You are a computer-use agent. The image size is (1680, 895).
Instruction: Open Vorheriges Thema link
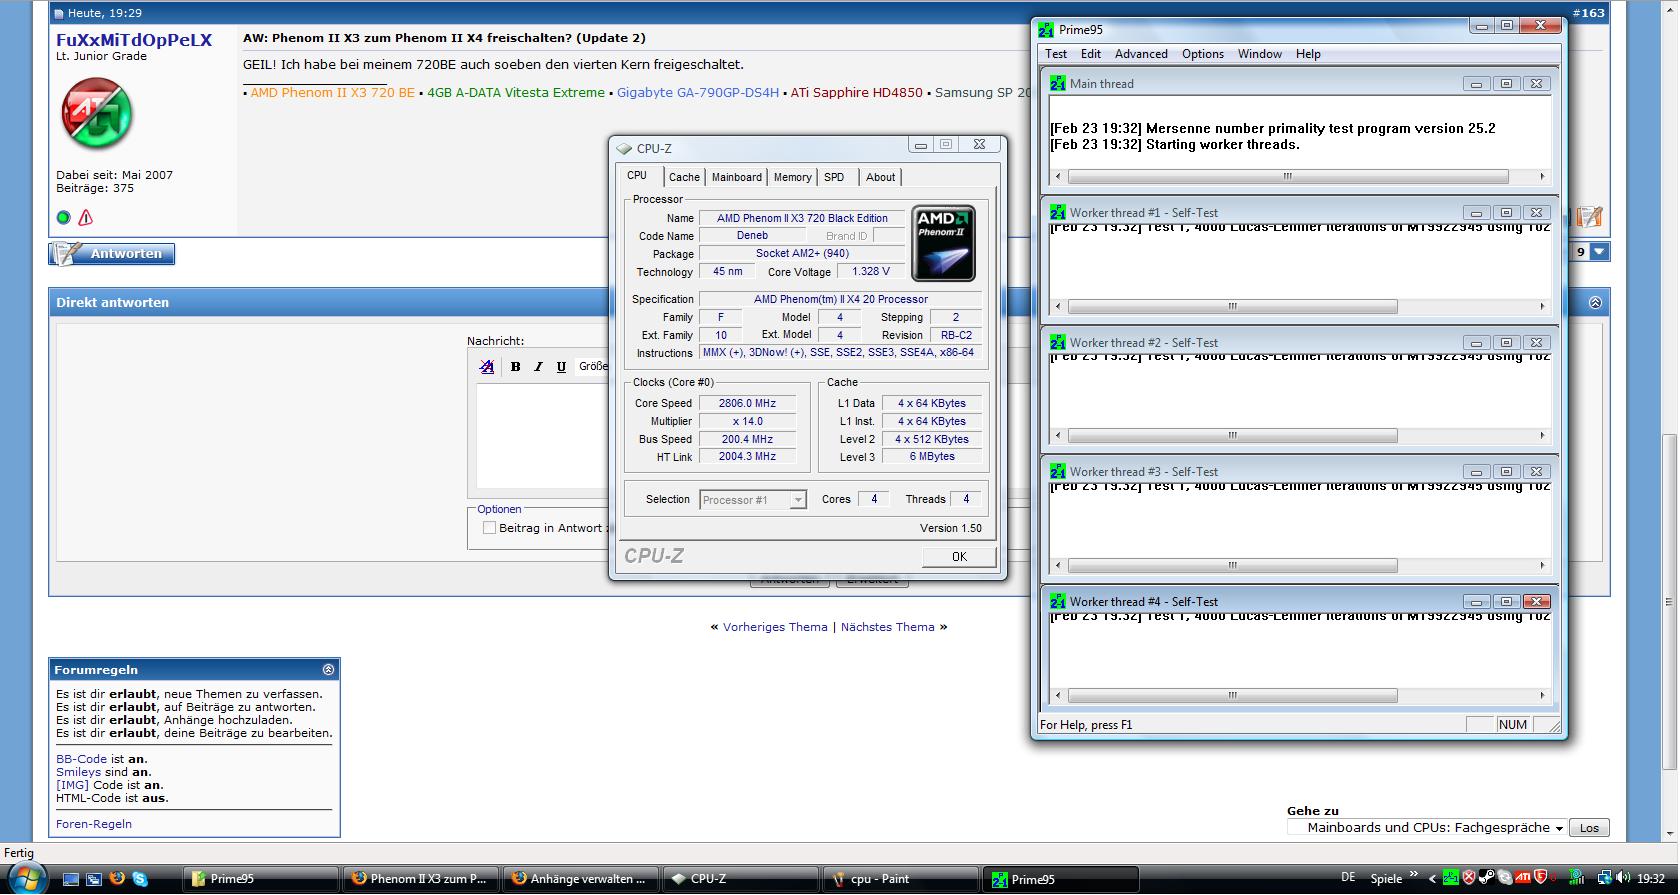[x=775, y=627]
